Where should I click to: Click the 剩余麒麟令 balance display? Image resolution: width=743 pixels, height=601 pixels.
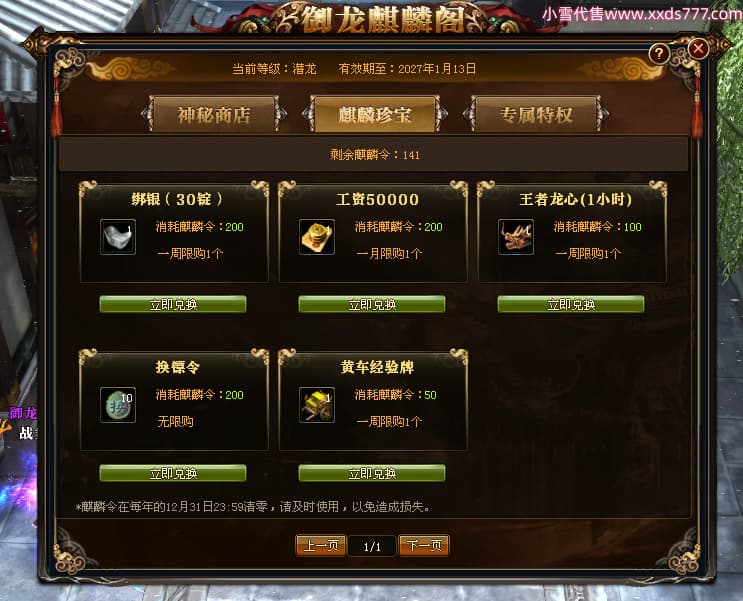(x=375, y=155)
